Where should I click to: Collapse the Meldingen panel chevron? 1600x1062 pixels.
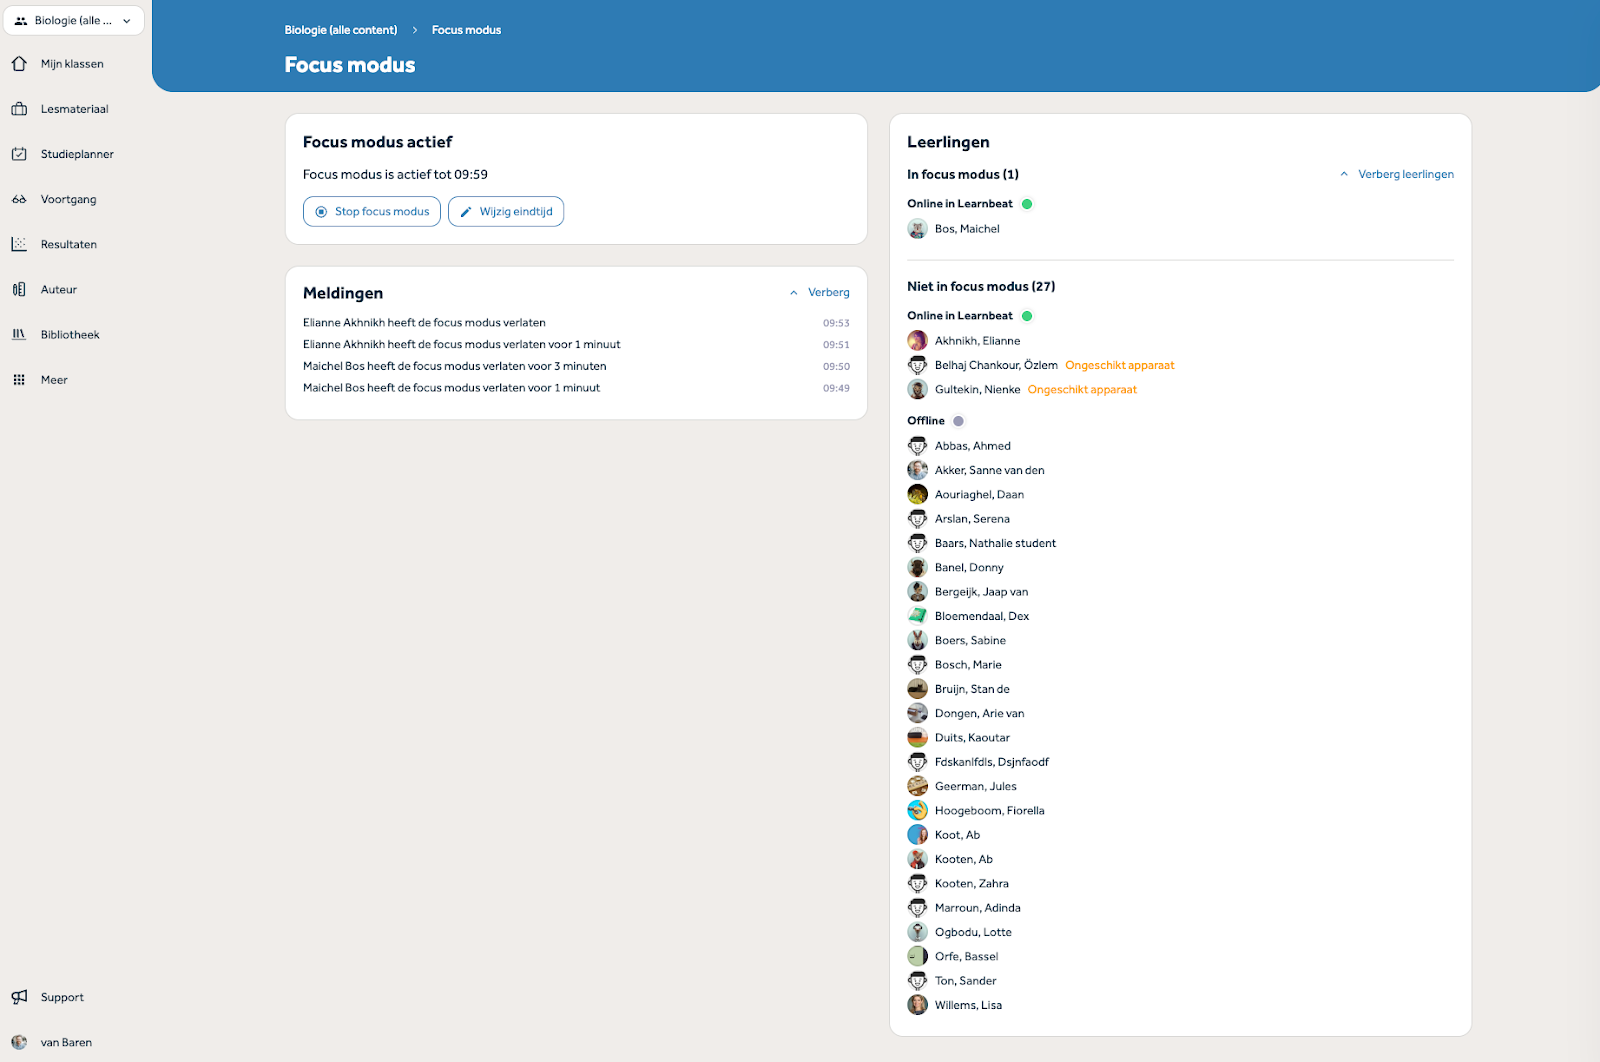tap(794, 293)
